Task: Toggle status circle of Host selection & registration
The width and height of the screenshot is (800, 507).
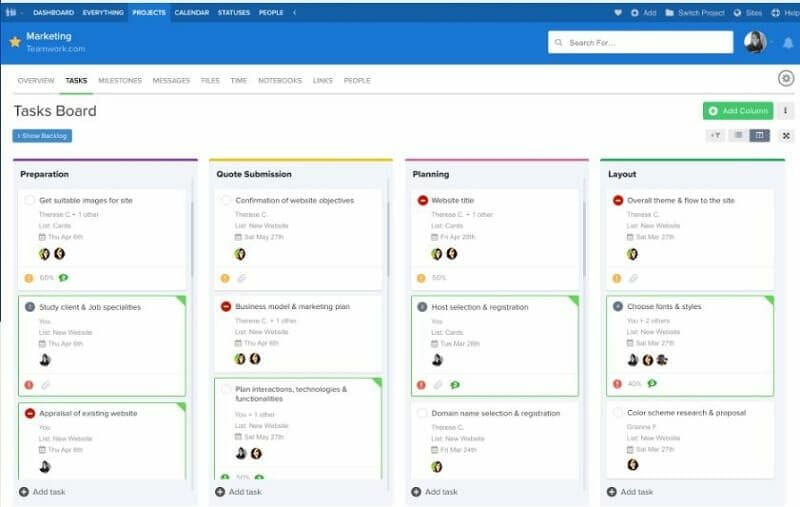Action: coord(422,307)
